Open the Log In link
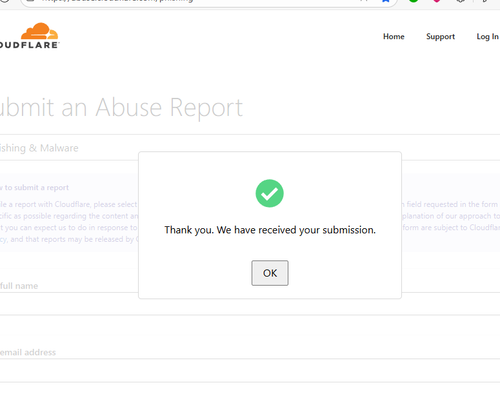The image size is (500, 399). [488, 37]
